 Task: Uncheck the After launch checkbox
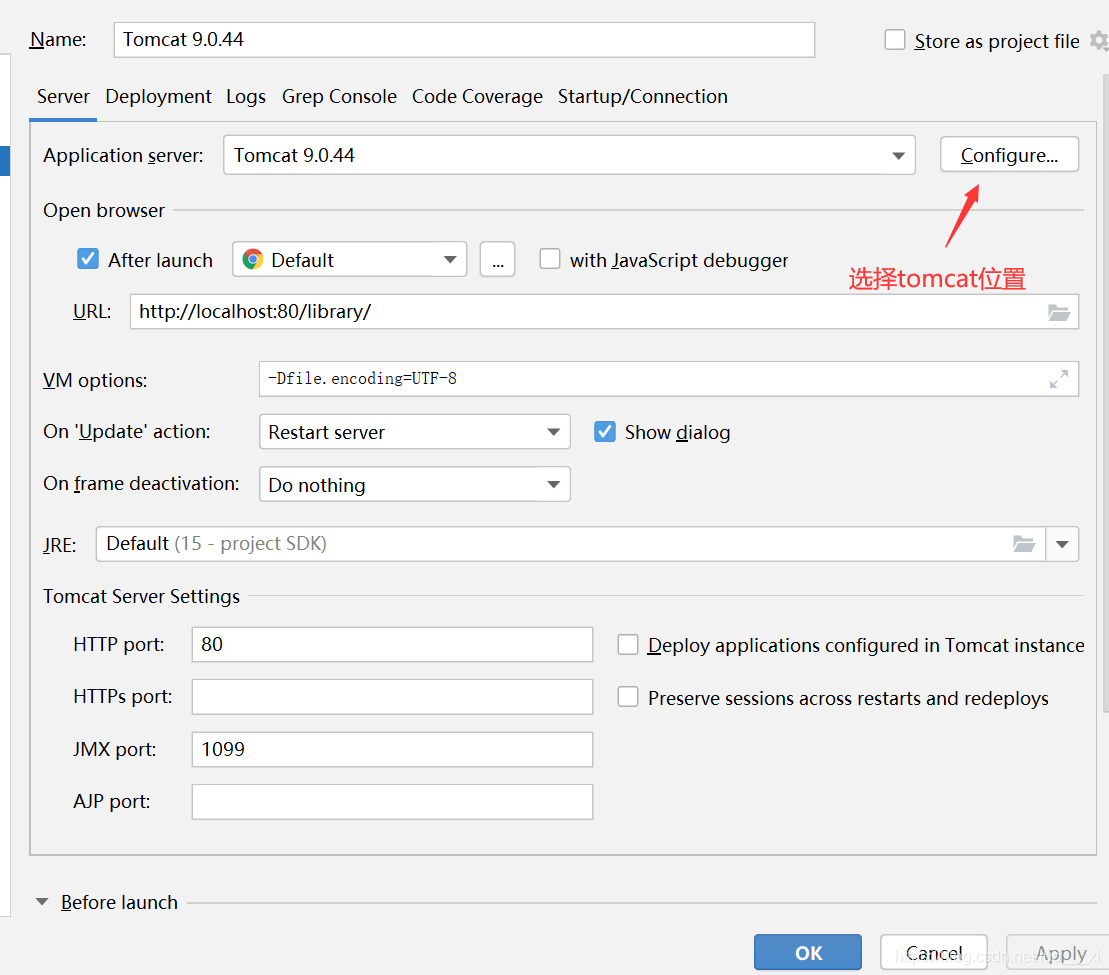88,259
